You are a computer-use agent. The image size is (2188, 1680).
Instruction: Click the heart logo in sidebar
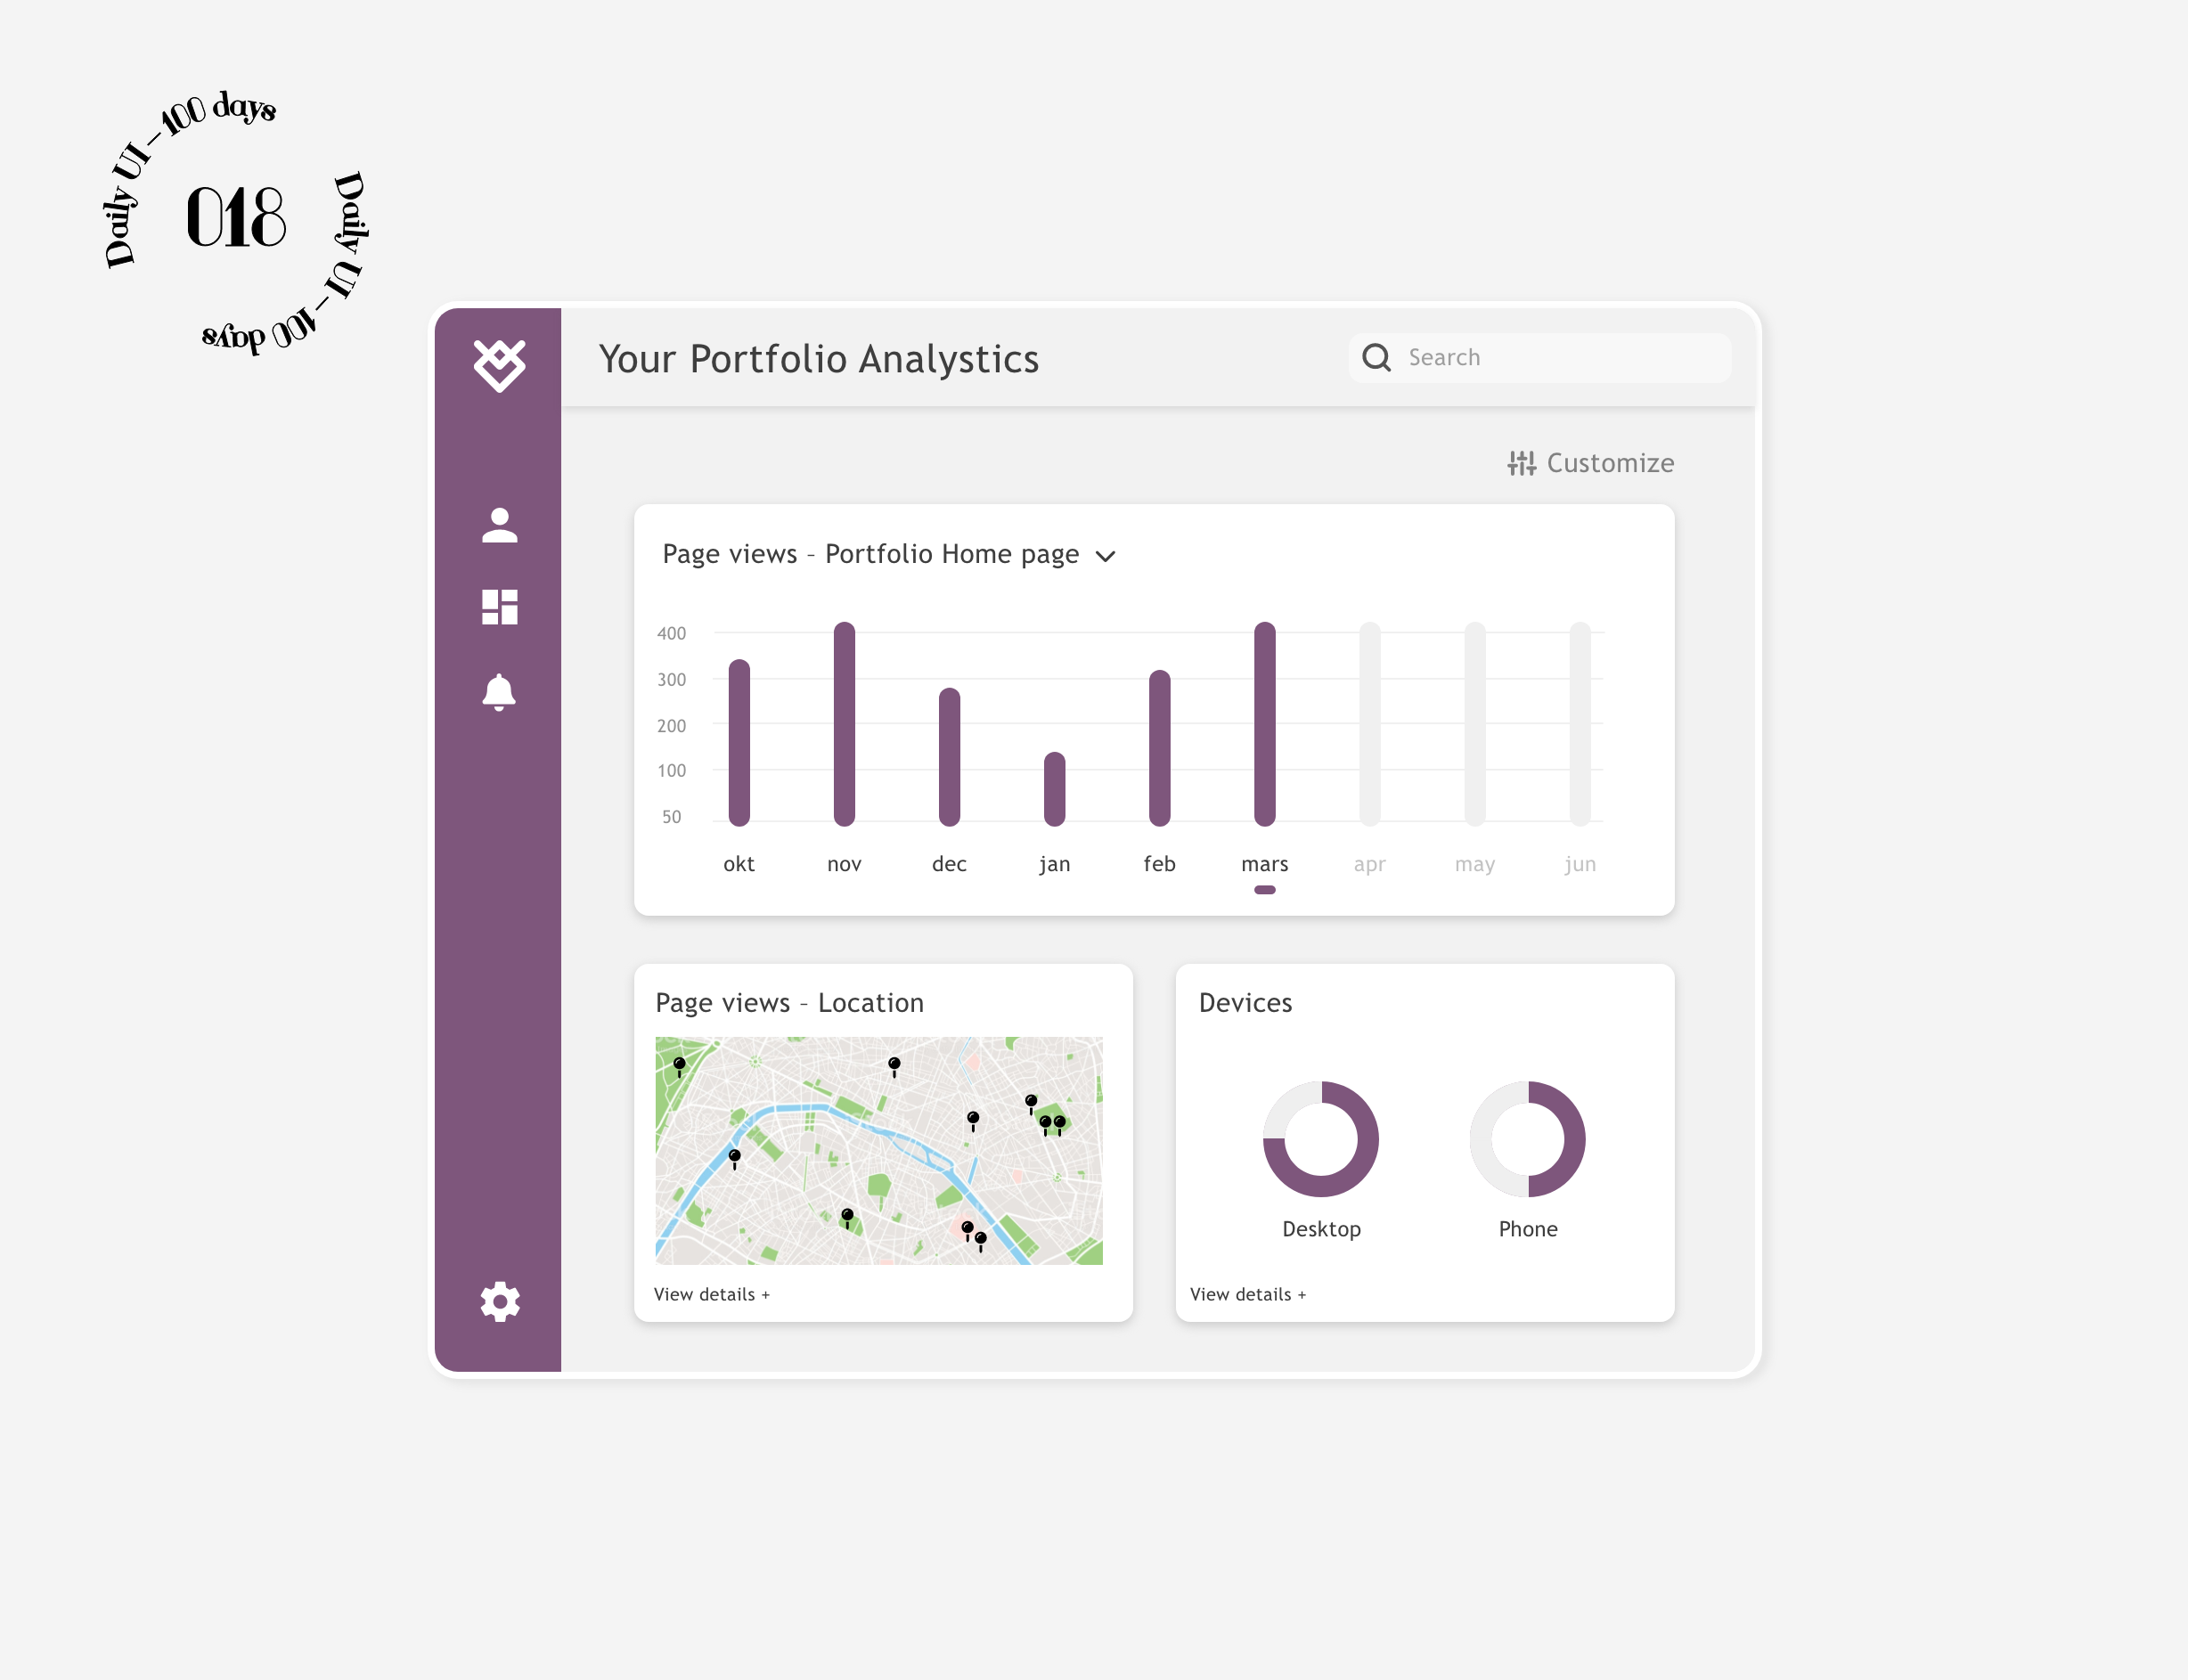pyautogui.click(x=499, y=364)
